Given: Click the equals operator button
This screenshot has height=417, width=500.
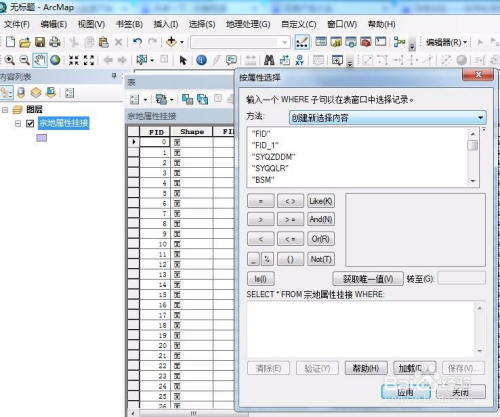Looking at the screenshot, I should [261, 201].
